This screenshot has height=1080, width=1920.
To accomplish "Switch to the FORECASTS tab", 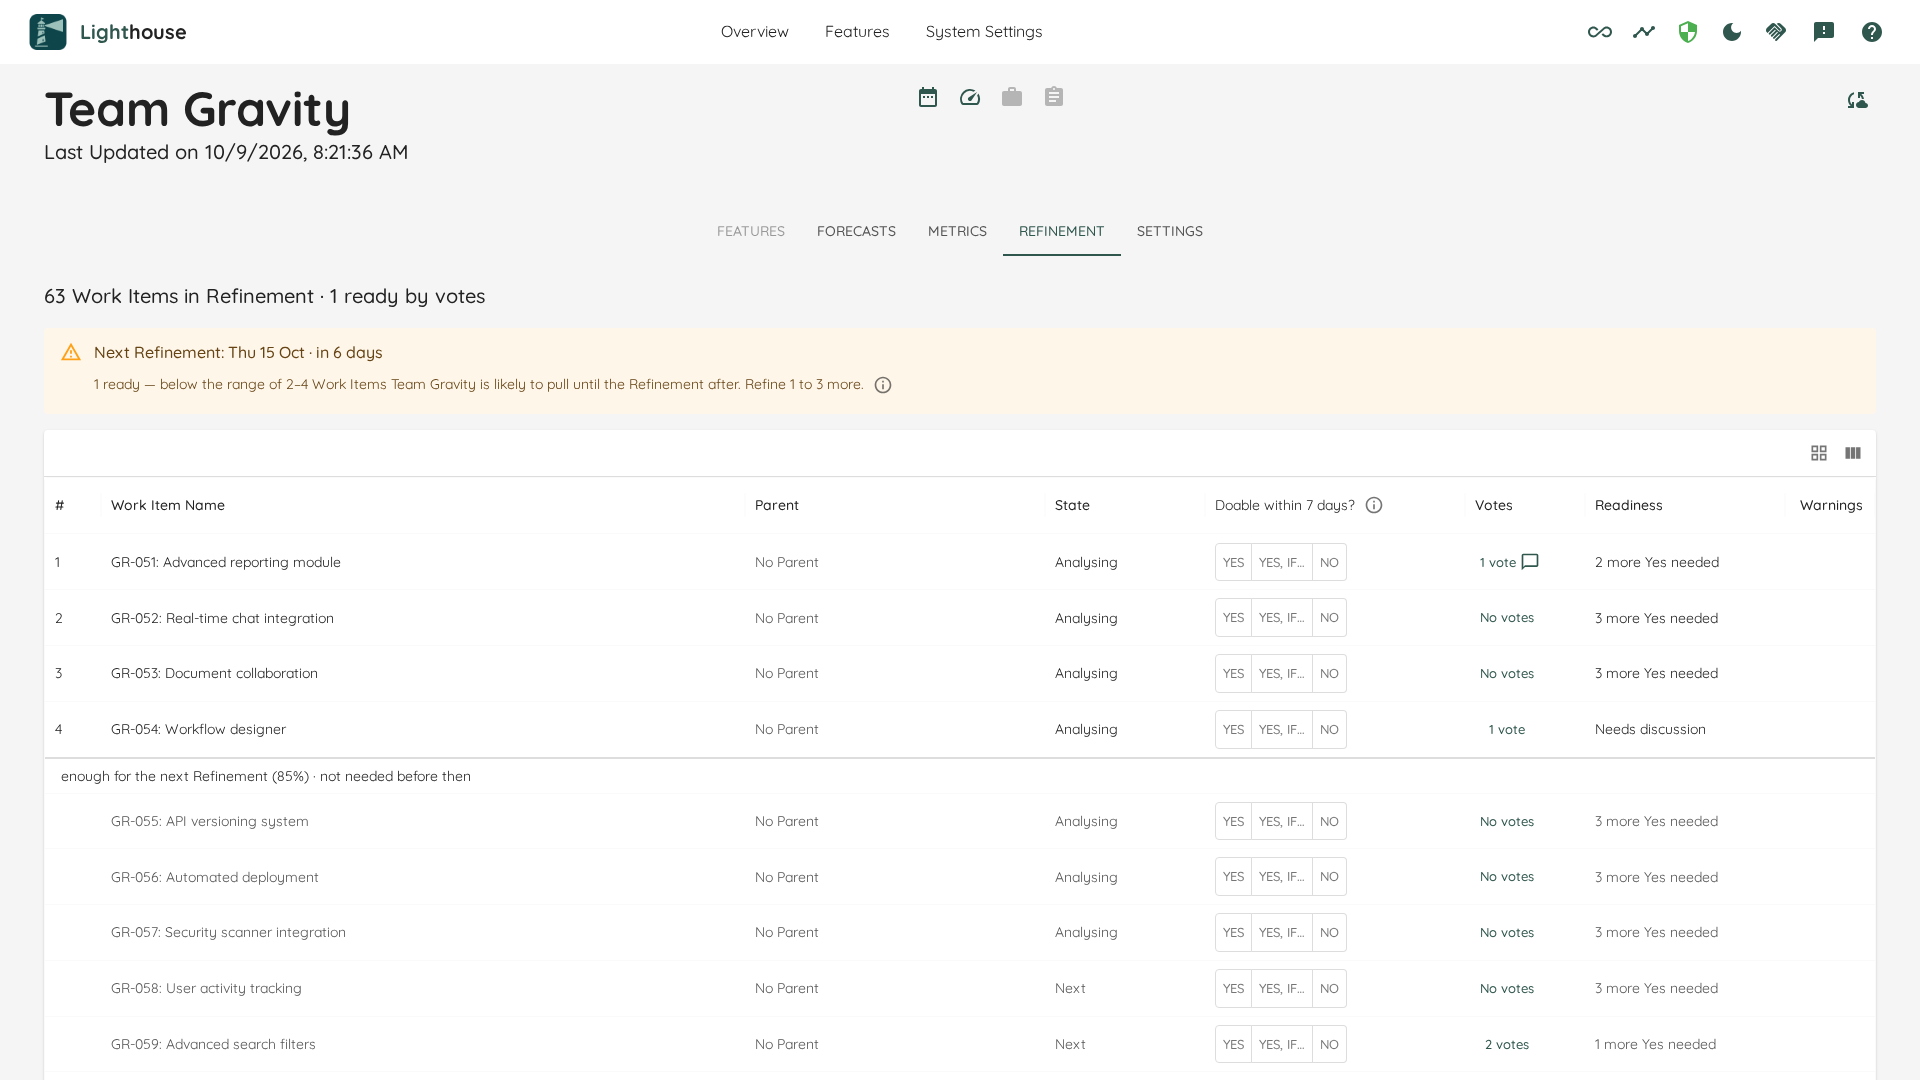I will (856, 231).
